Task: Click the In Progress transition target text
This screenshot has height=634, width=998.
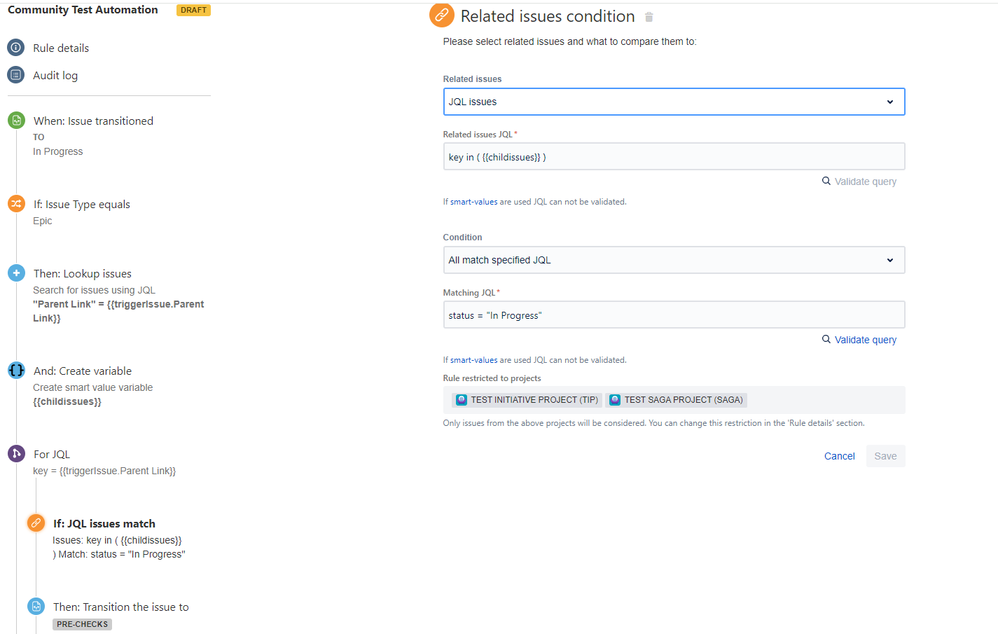Action: point(58,151)
